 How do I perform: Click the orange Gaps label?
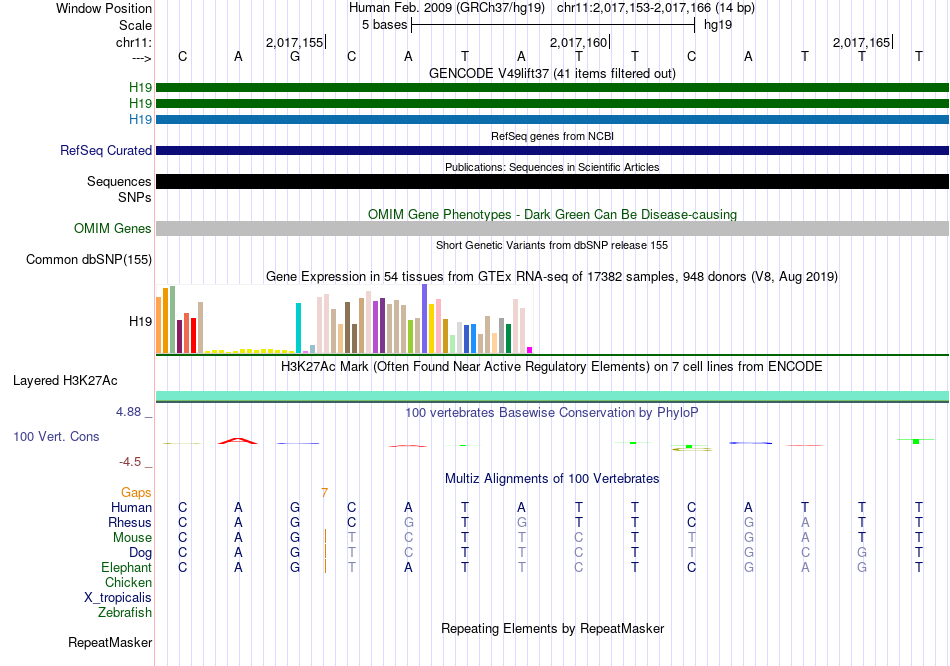click(x=136, y=492)
